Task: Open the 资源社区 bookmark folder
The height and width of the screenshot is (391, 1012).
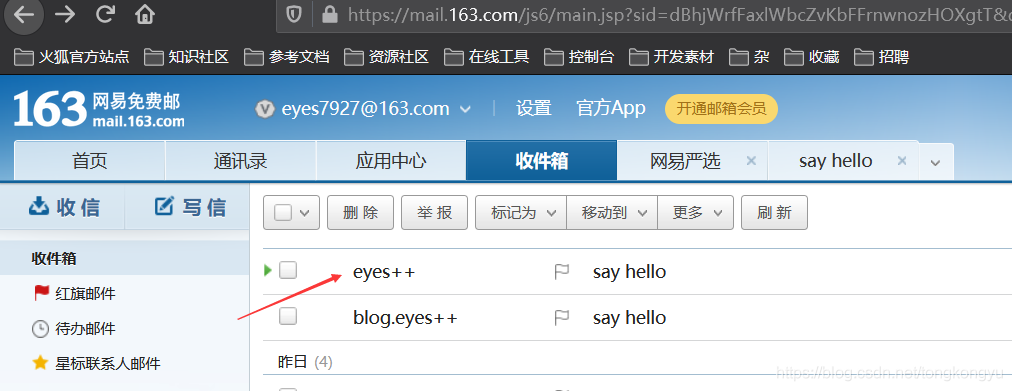Action: point(387,57)
